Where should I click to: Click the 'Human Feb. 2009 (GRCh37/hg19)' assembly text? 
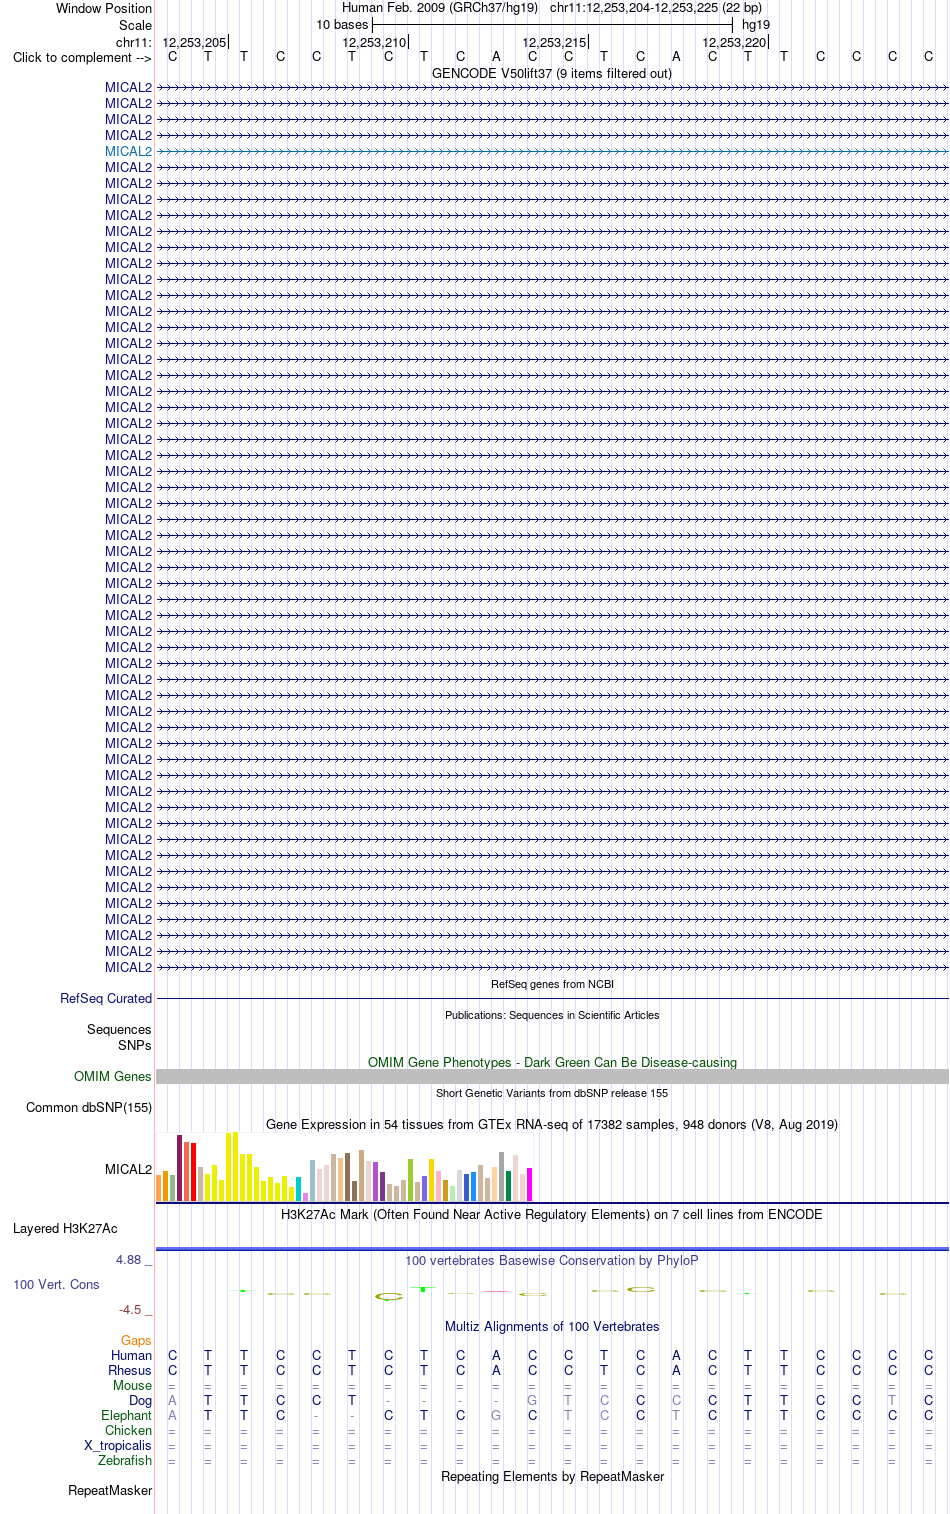[440, 7]
